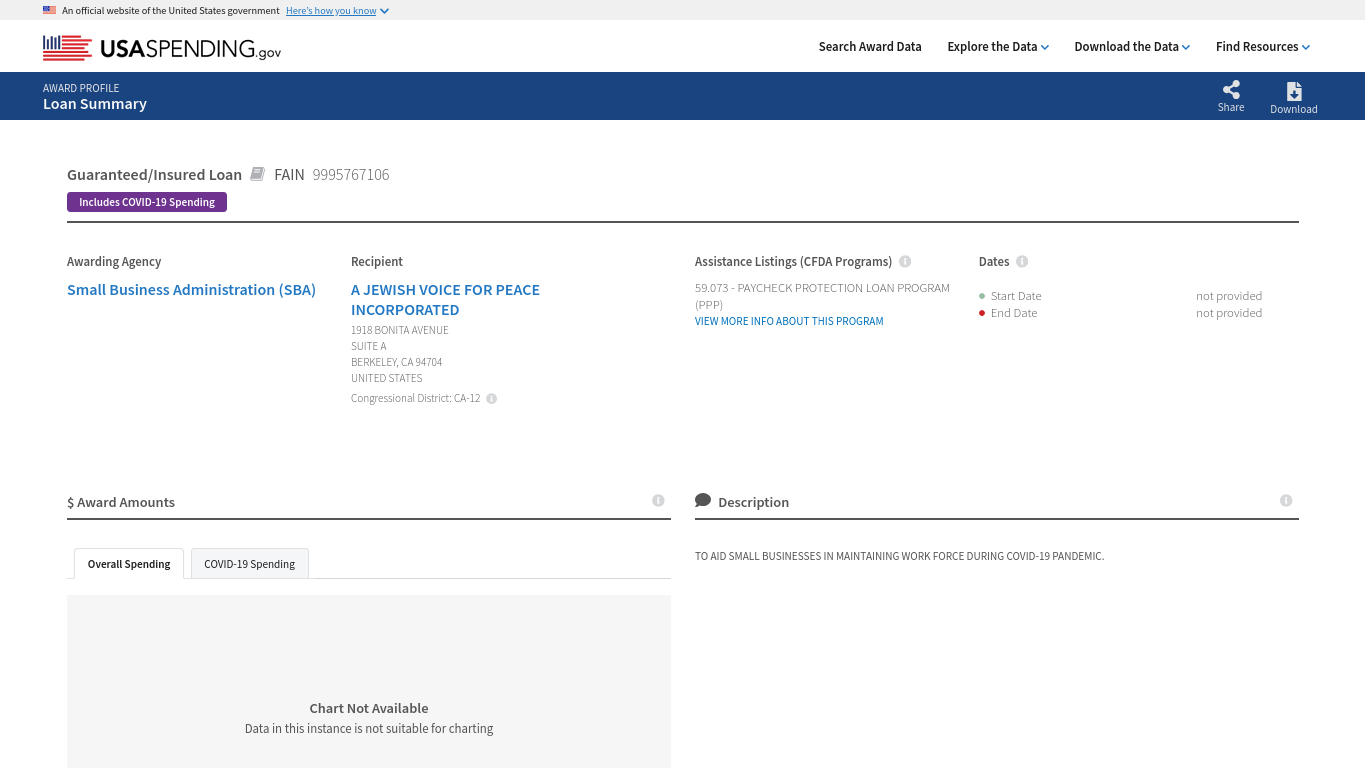Go to Search Award Data
The height and width of the screenshot is (768, 1365).
coord(870,47)
